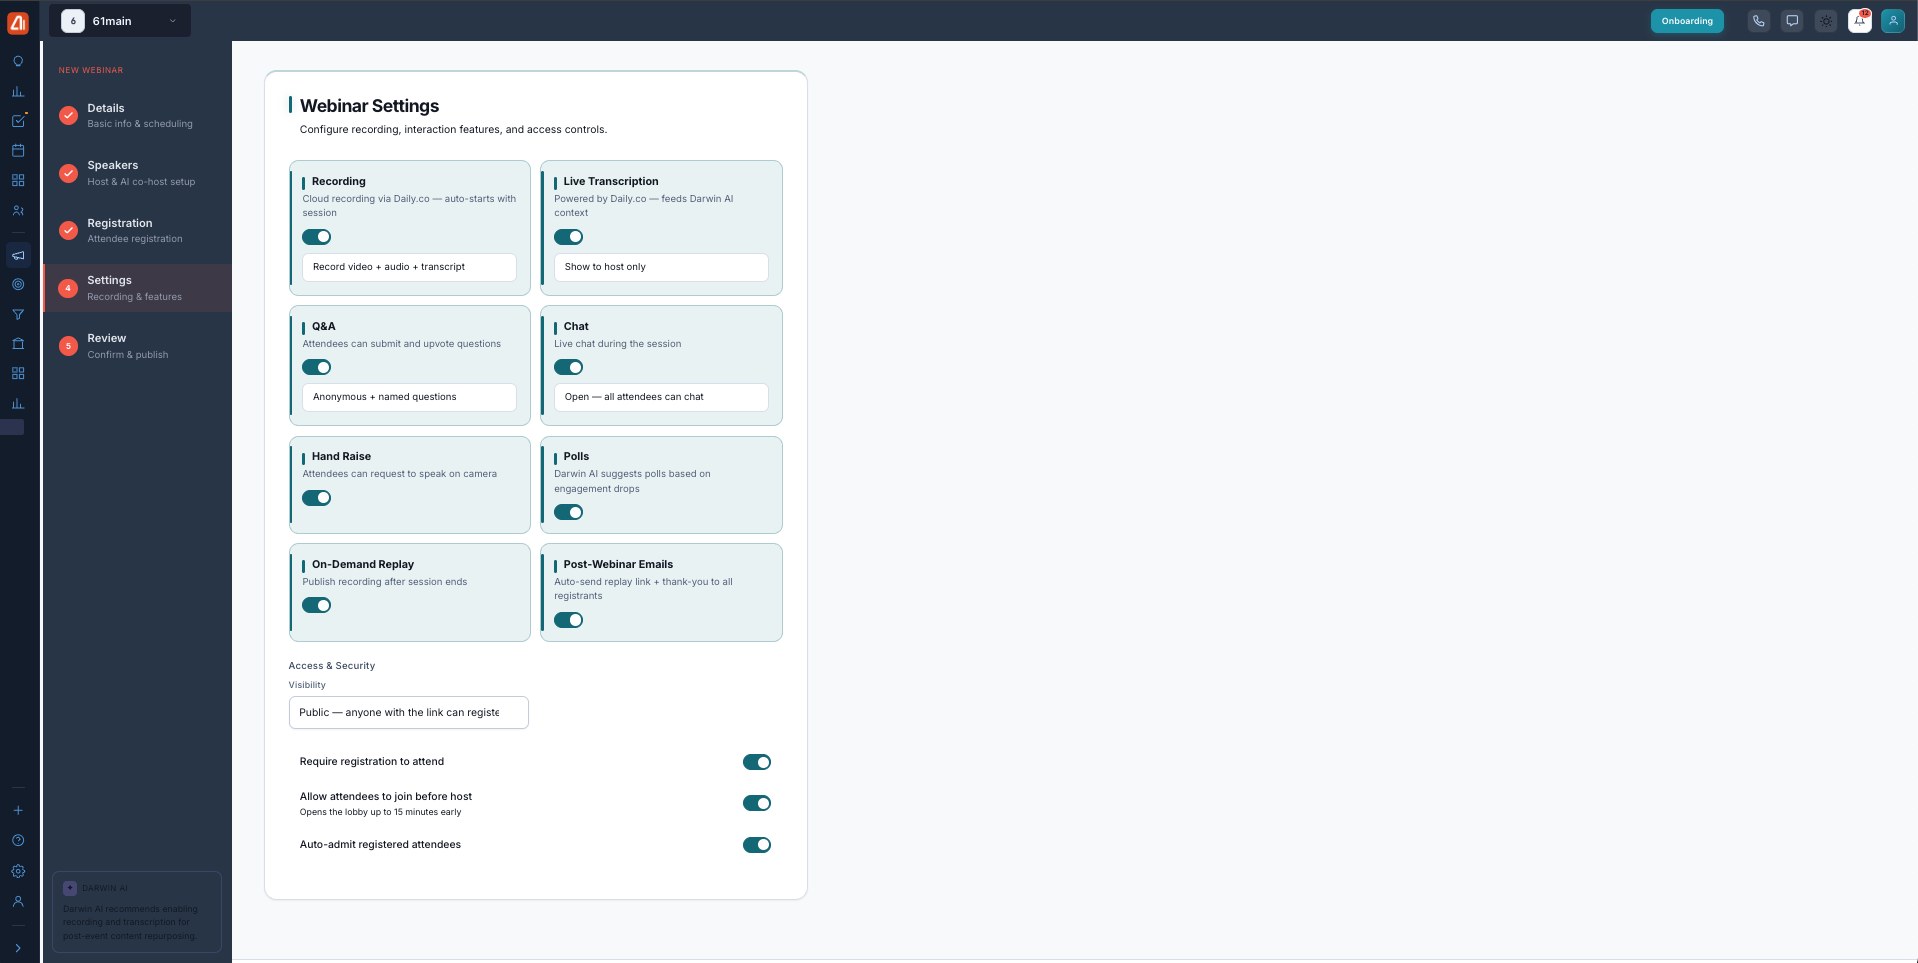Open the settings gear icon in sidebar

[18, 871]
